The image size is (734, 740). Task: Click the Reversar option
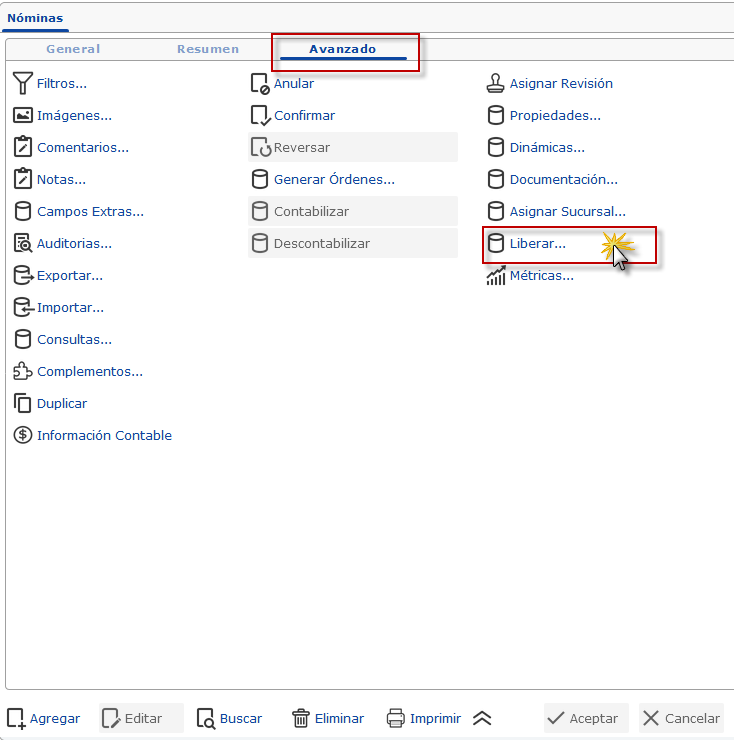pyautogui.click(x=353, y=147)
